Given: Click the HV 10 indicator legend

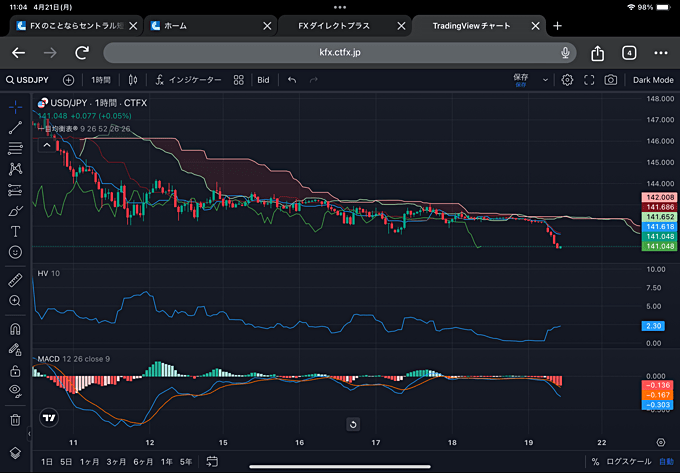Looking at the screenshot, I should [49, 274].
